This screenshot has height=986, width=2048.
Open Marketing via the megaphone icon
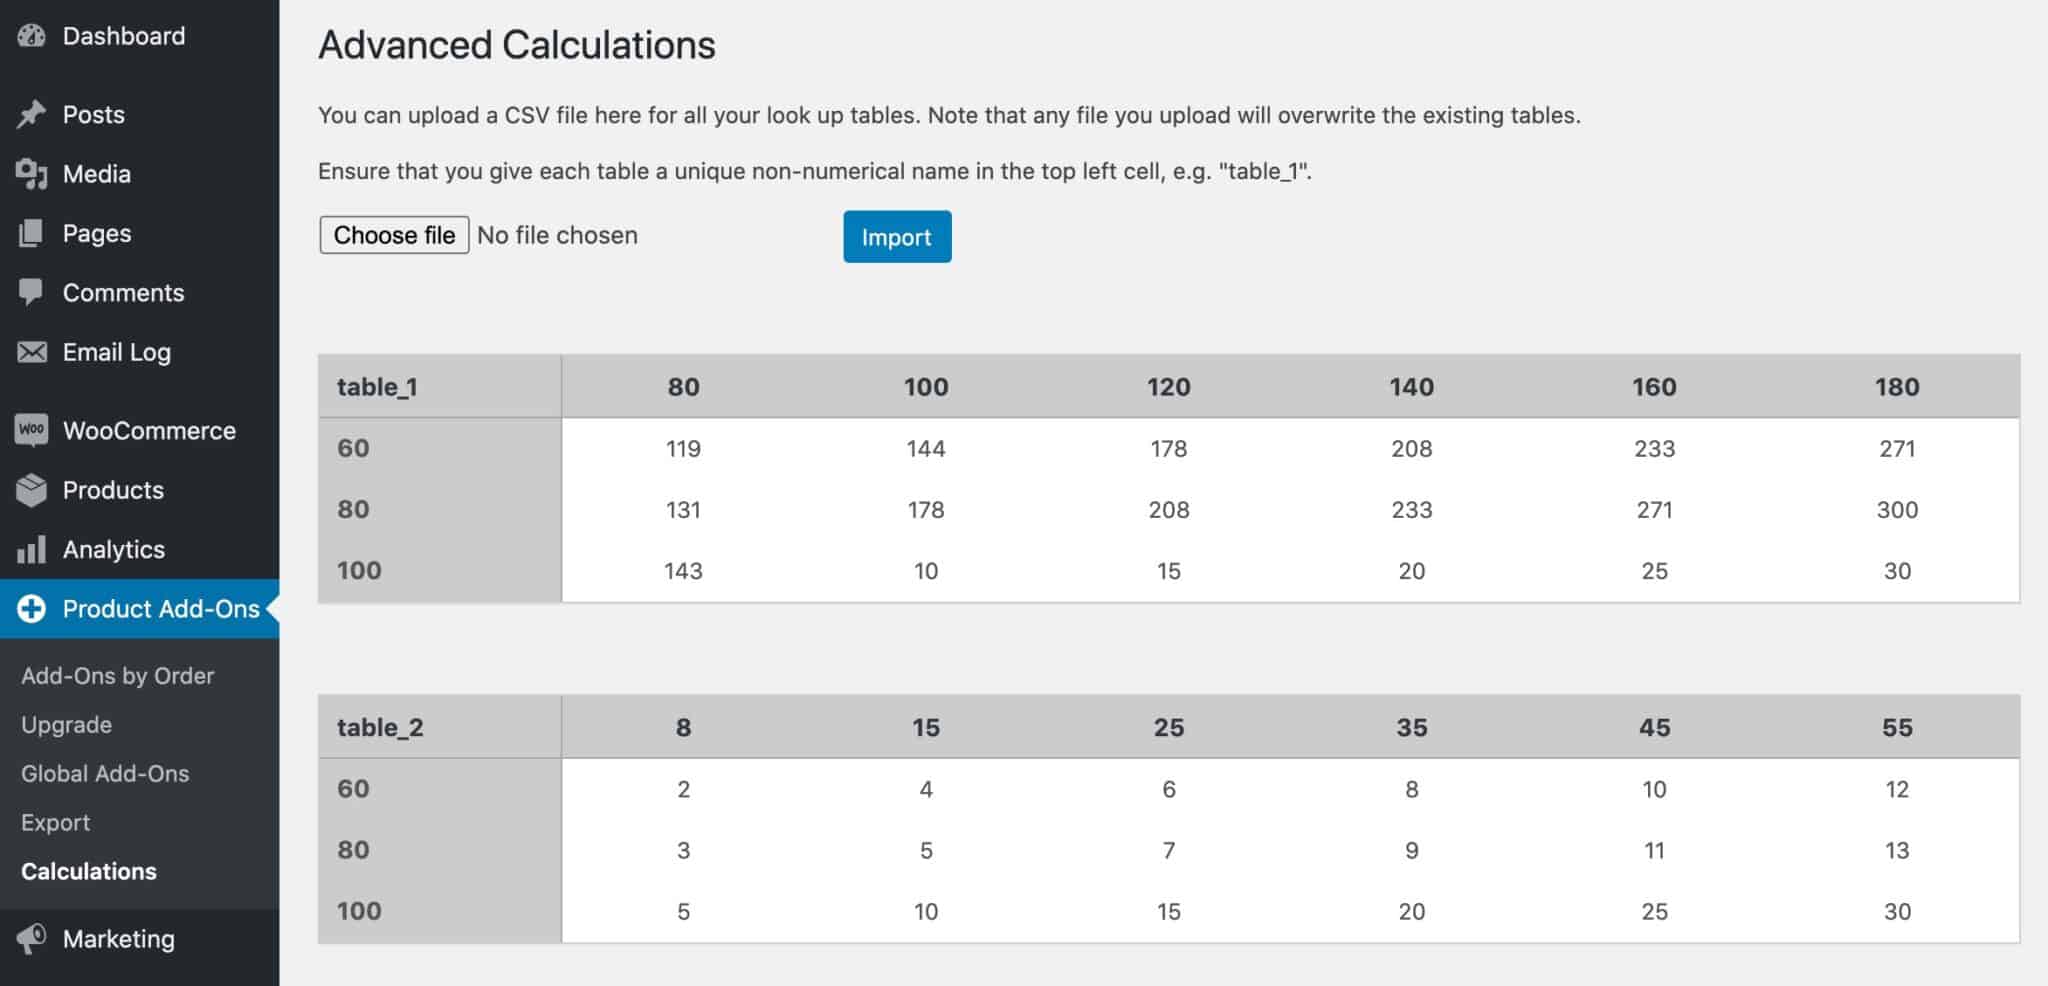(x=31, y=938)
